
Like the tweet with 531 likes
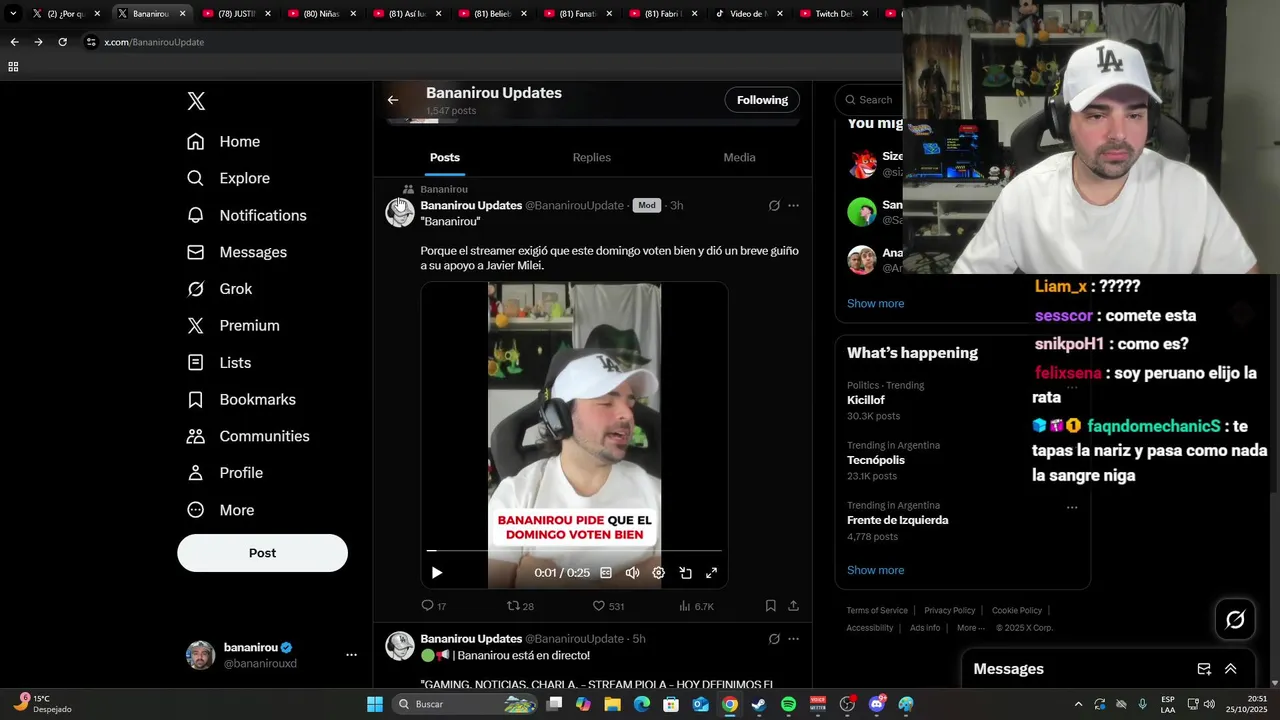[x=608, y=606]
